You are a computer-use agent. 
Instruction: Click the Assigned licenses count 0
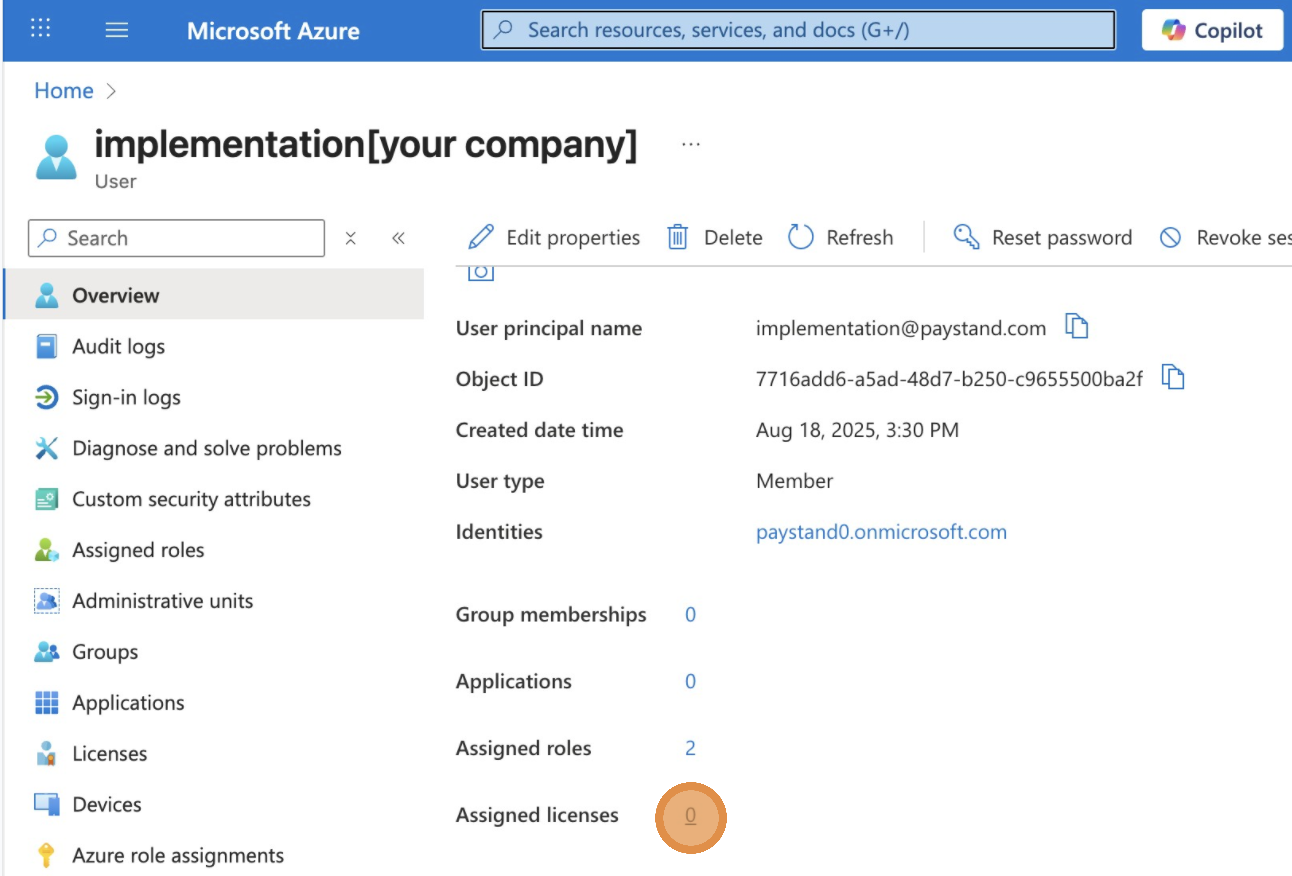pos(690,816)
